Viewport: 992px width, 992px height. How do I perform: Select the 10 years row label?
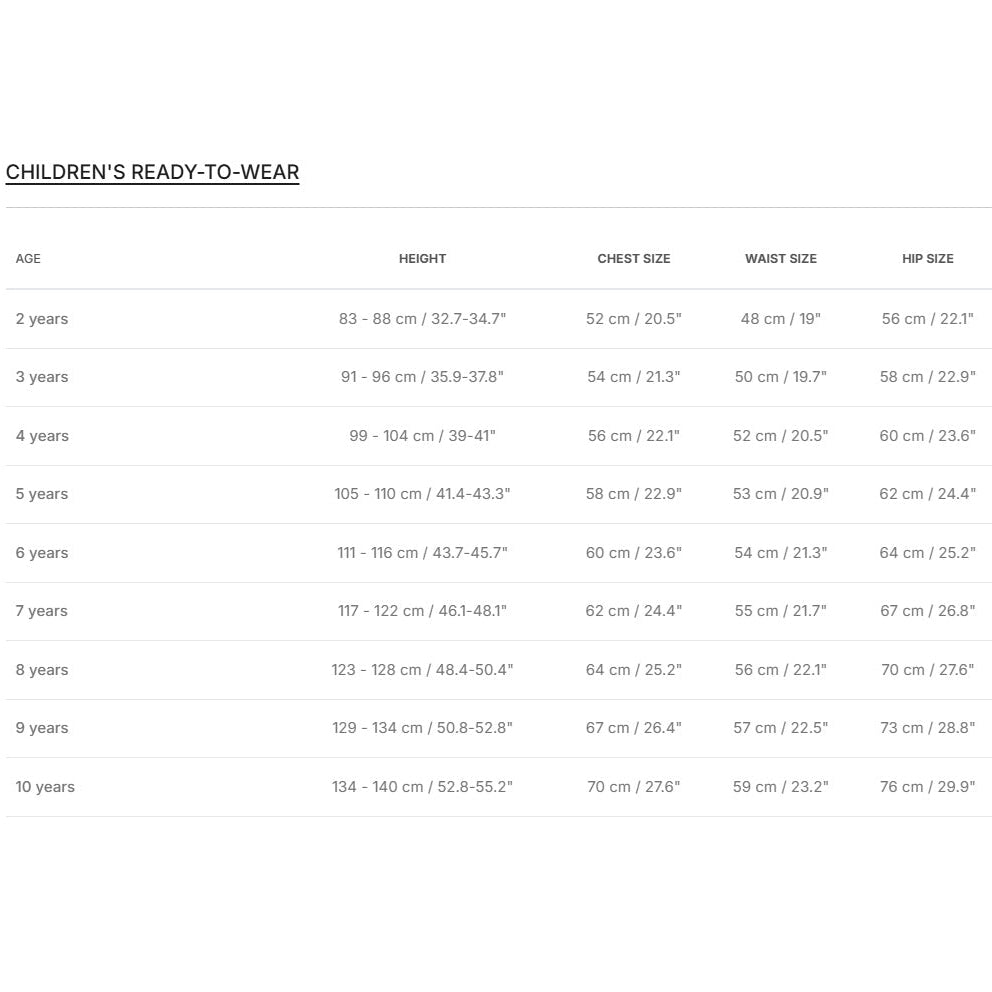pyautogui.click(x=45, y=787)
